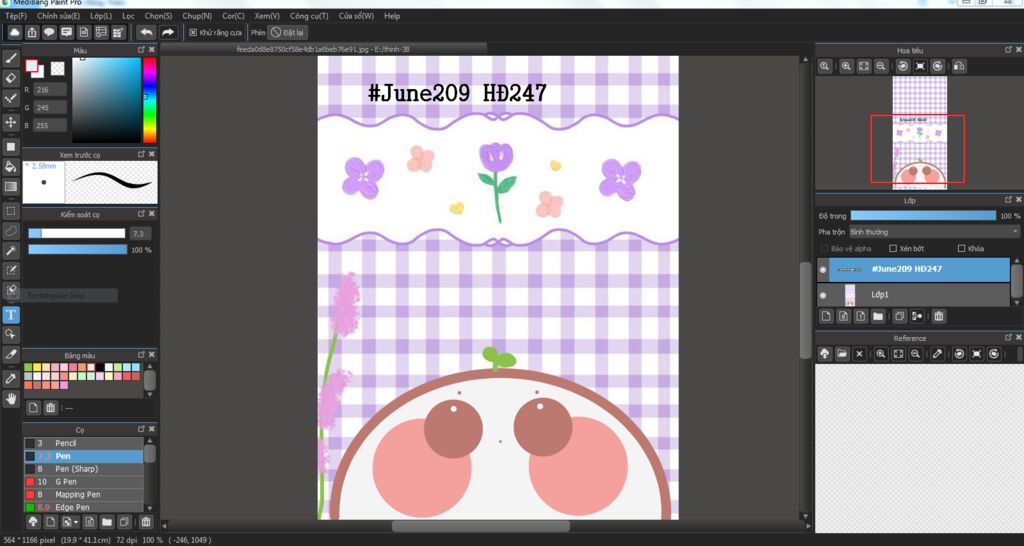Click the eyedropper icon in Reference panel
1024x546 pixels.
[x=937, y=354]
